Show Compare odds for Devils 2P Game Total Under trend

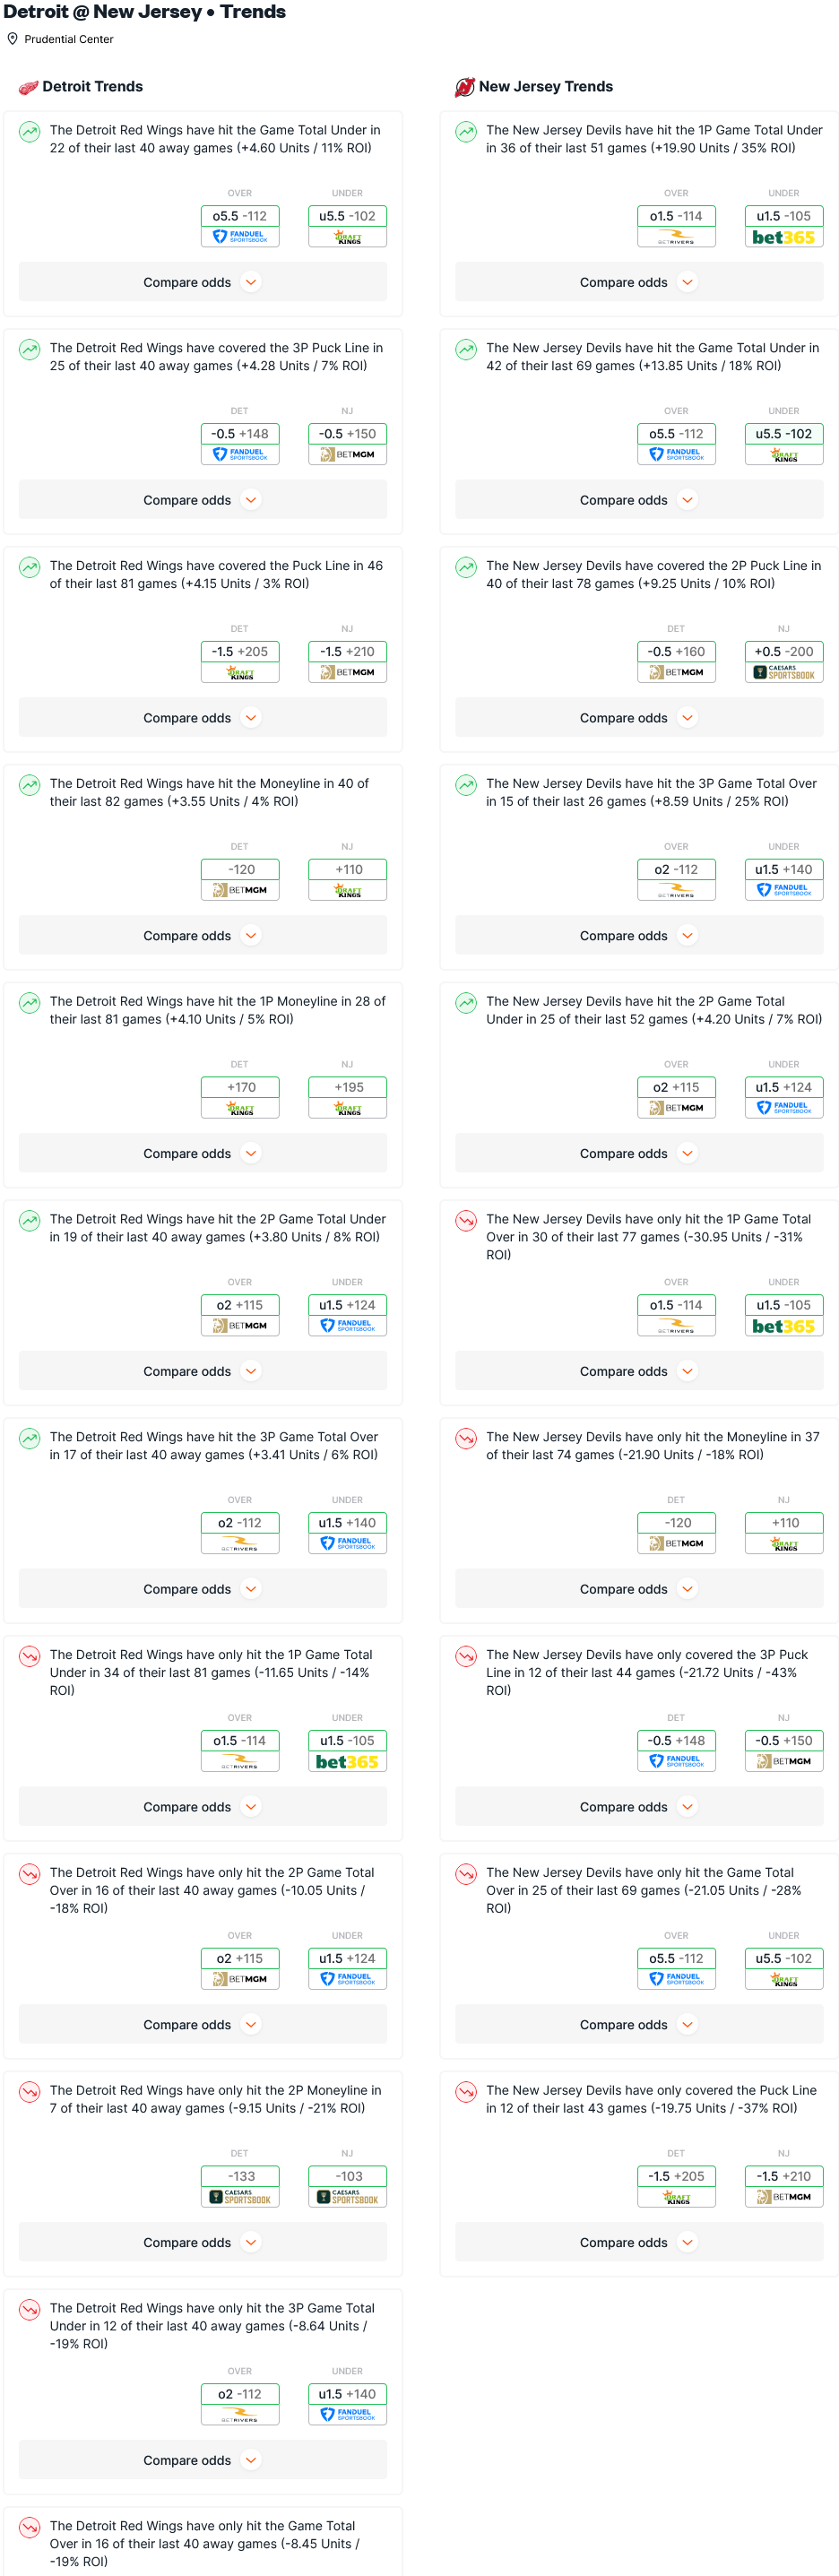(x=638, y=1153)
